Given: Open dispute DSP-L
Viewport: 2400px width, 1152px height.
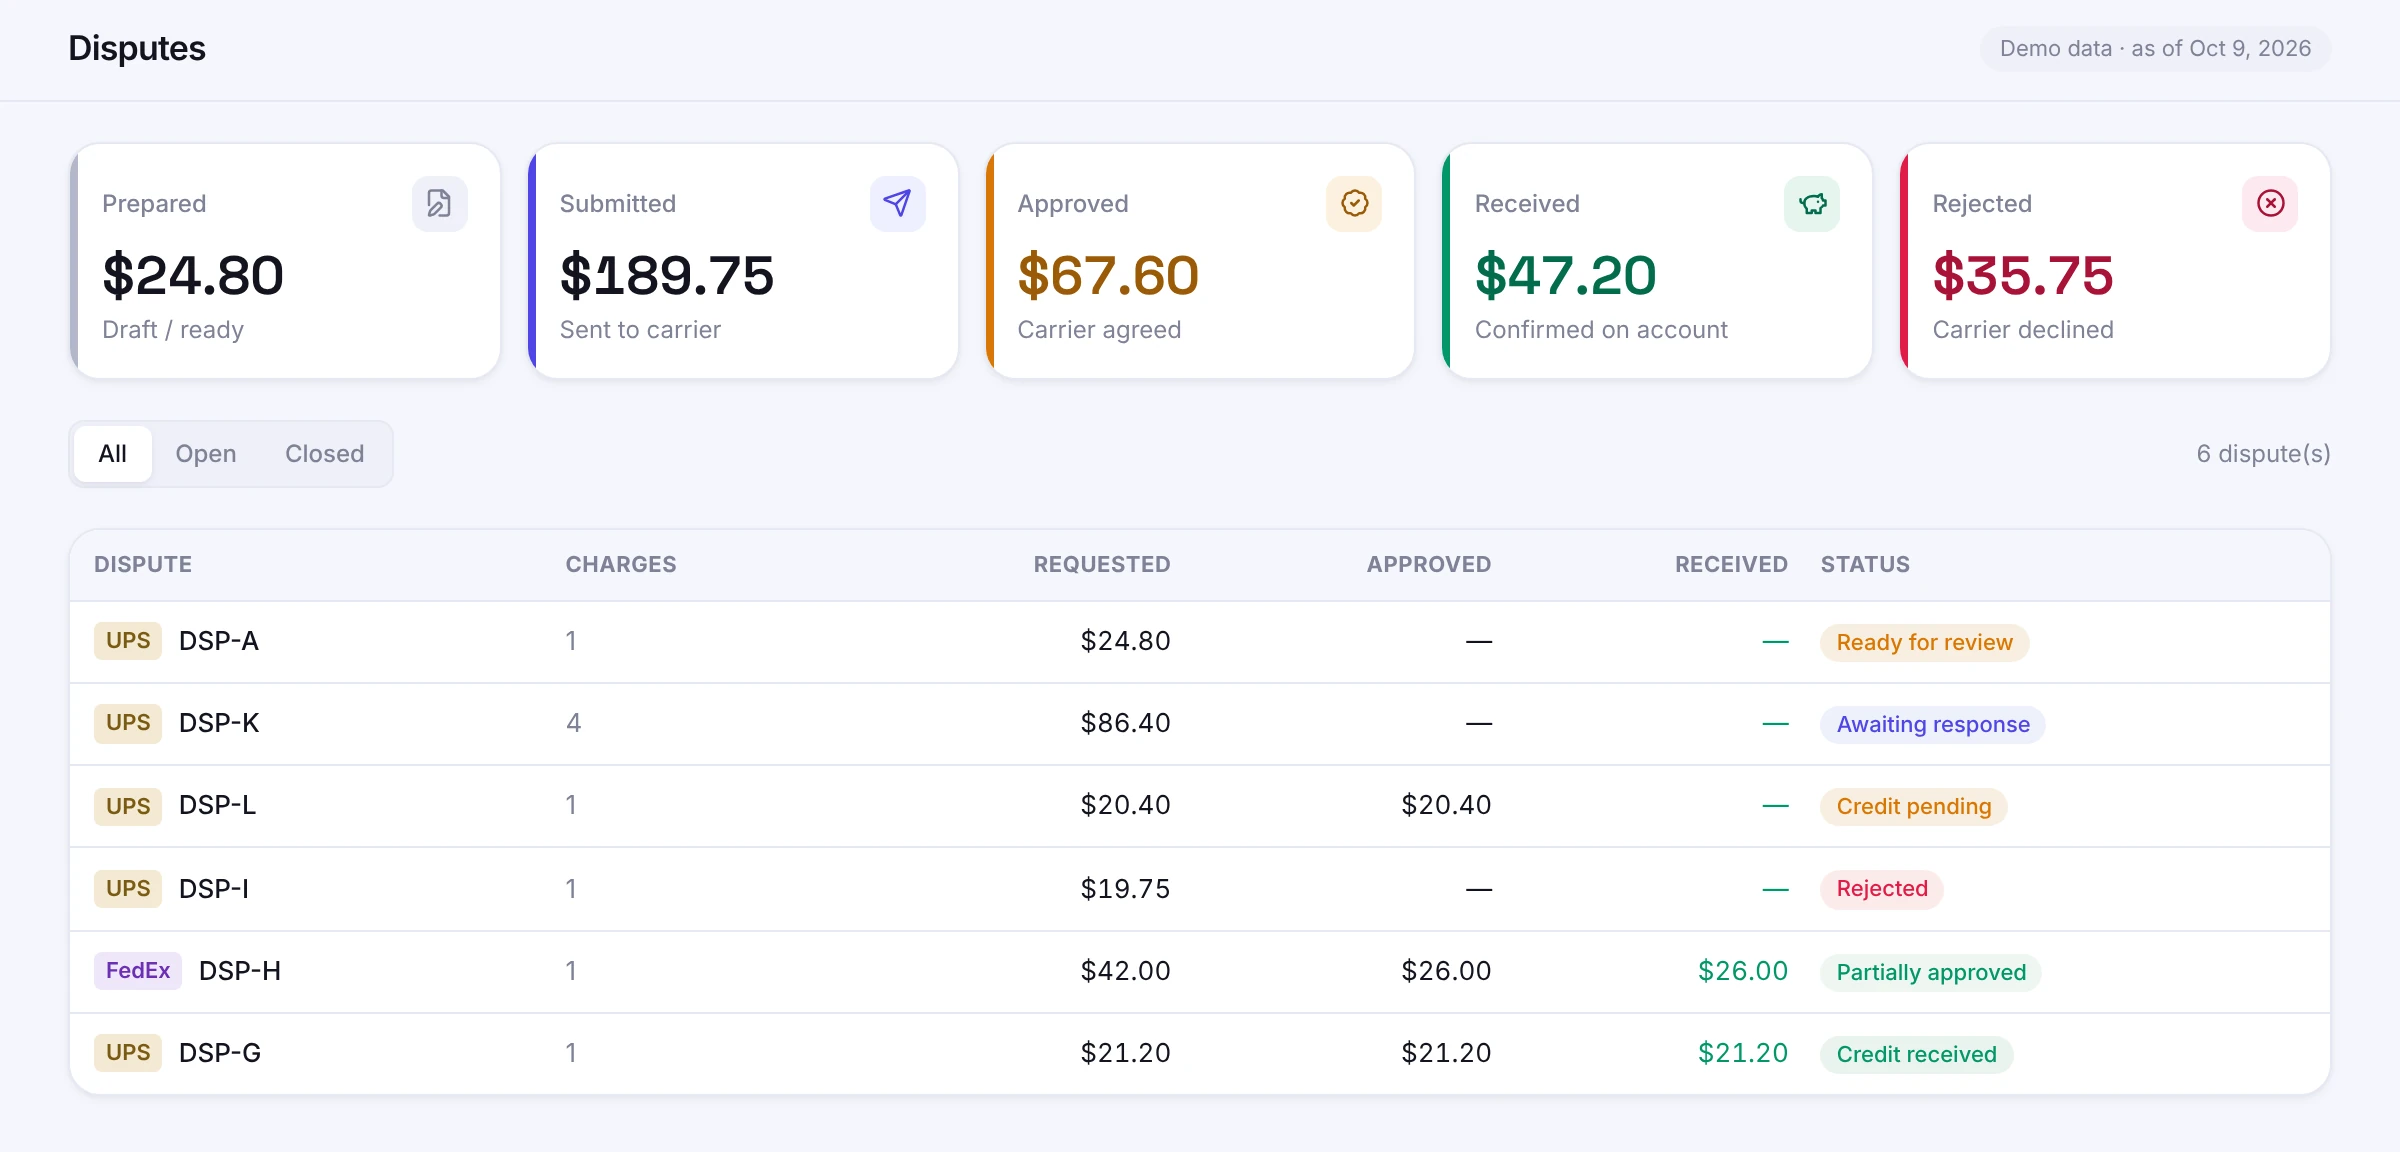Looking at the screenshot, I should coord(217,806).
